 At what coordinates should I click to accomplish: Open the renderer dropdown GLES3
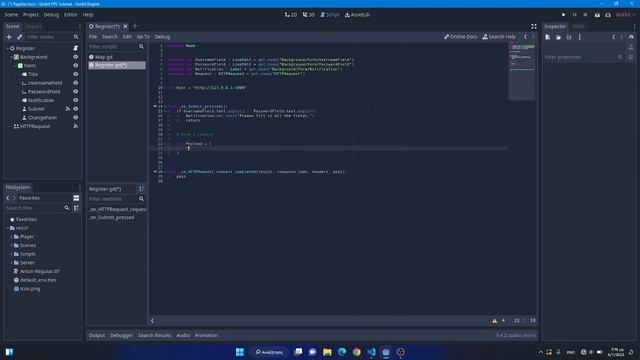(x=625, y=15)
